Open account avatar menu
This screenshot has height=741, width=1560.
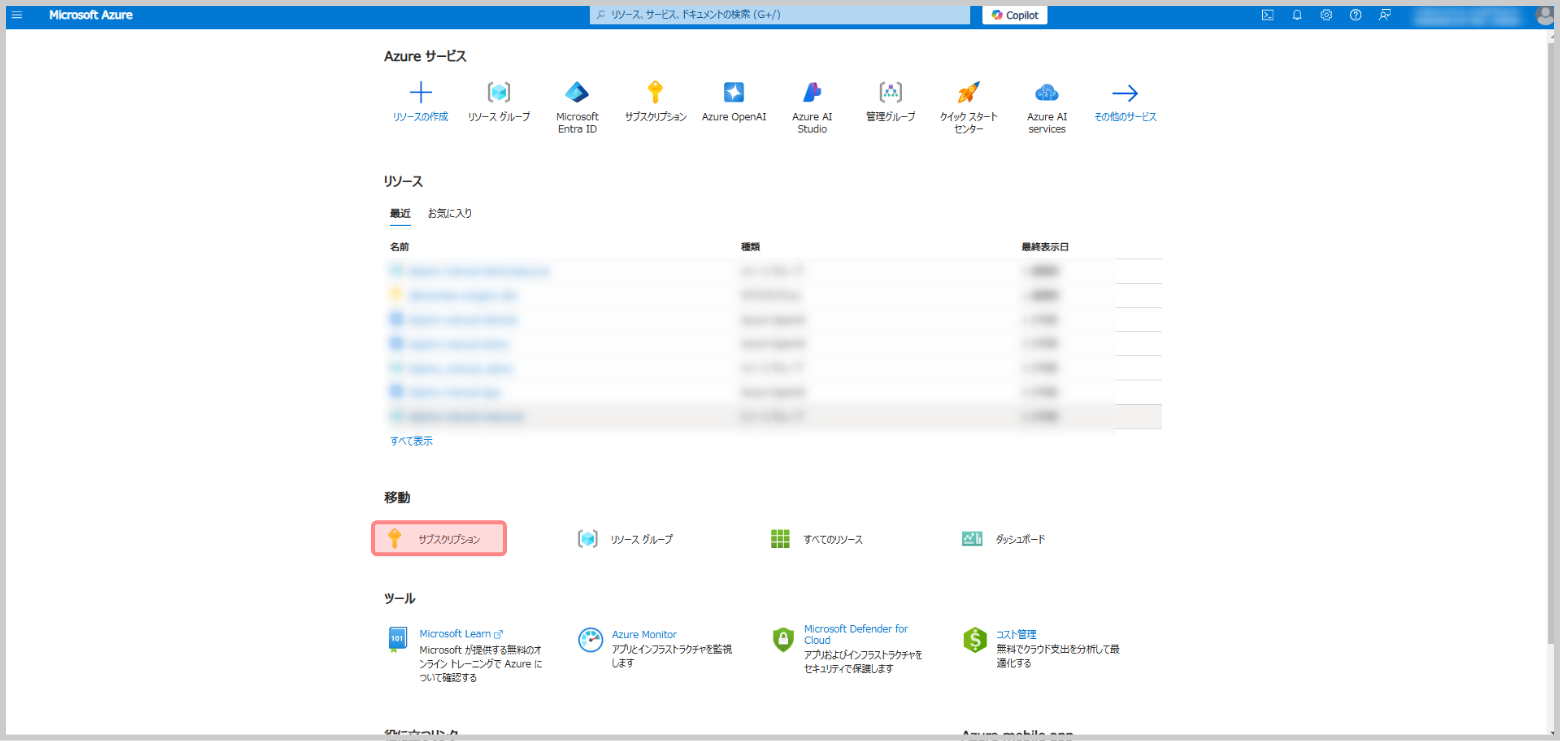click(x=1544, y=15)
